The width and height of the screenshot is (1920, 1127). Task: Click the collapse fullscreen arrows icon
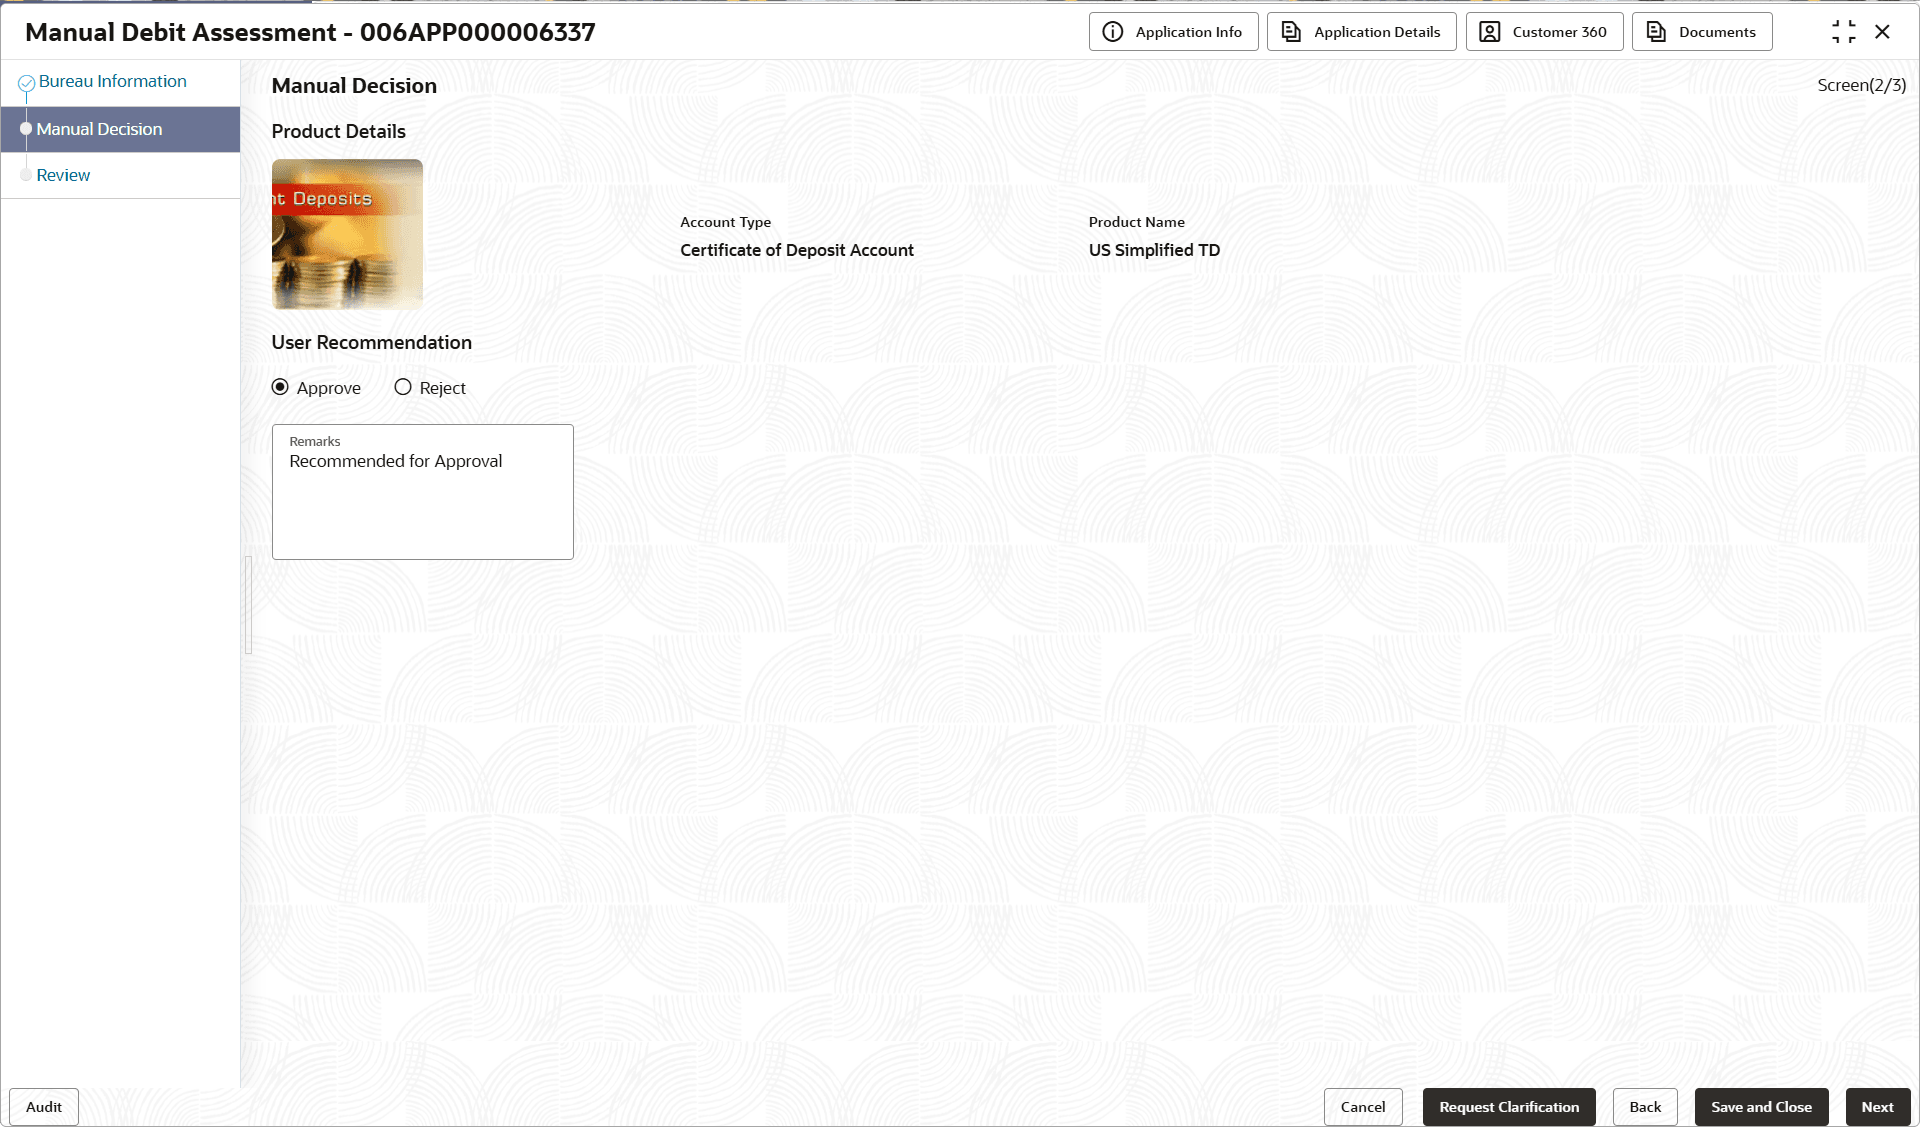[1843, 32]
